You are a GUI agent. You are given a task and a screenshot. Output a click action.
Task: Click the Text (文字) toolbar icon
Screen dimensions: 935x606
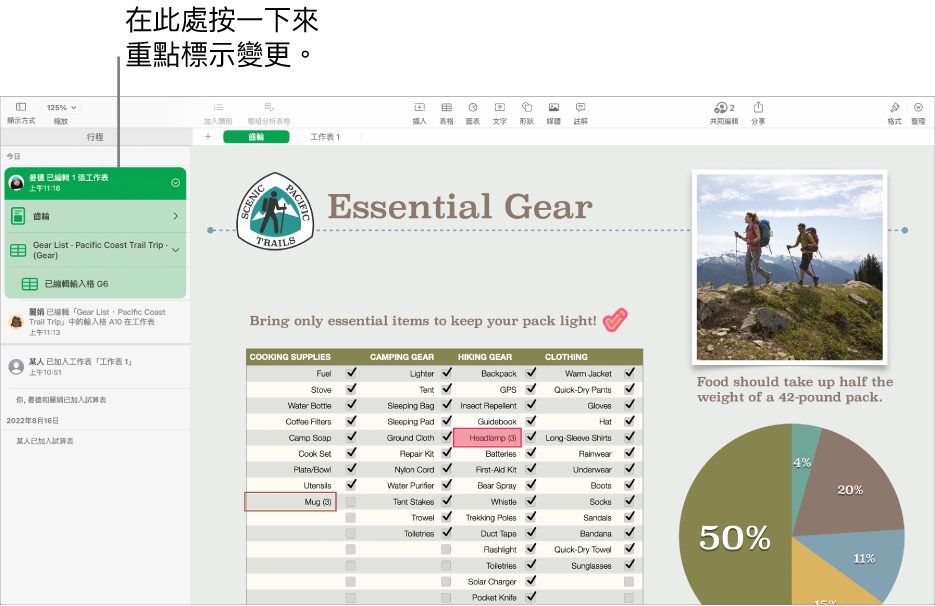(500, 107)
